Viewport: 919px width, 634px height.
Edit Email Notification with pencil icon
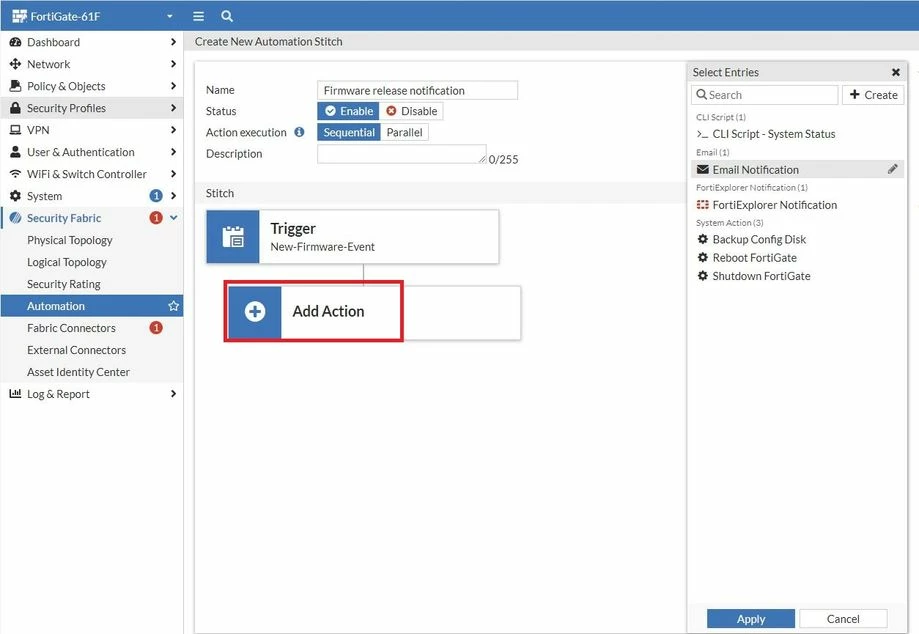pyautogui.click(x=892, y=169)
